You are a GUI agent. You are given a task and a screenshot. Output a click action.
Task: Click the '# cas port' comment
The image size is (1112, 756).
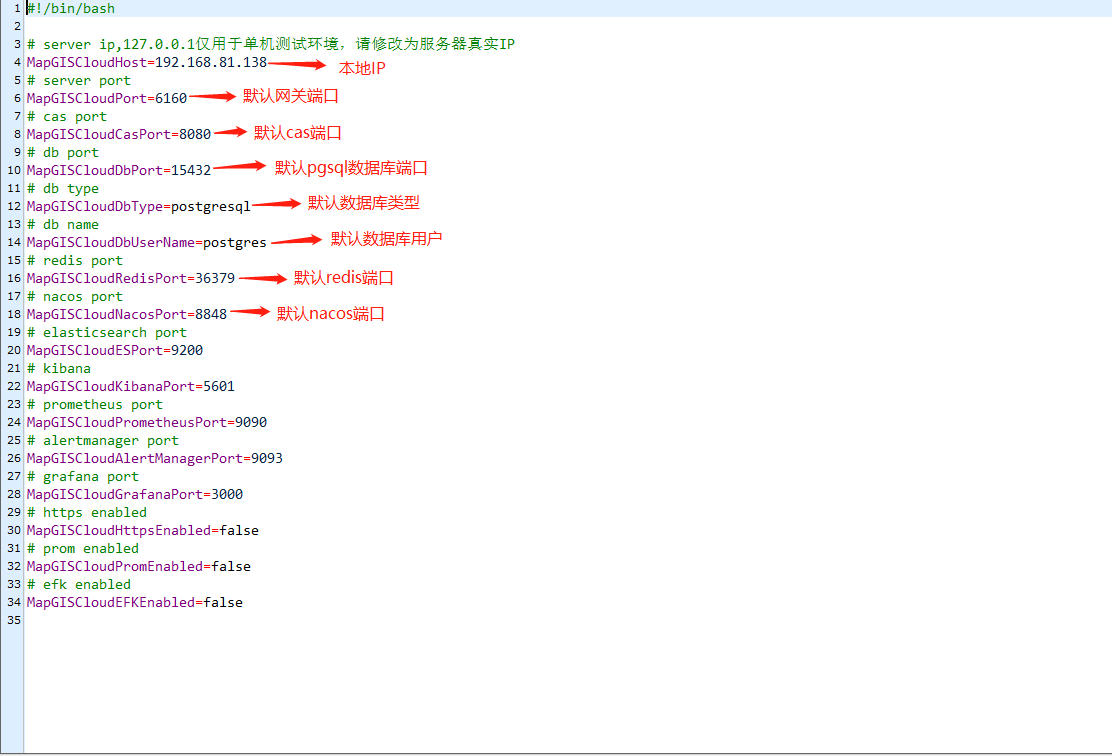click(x=67, y=116)
